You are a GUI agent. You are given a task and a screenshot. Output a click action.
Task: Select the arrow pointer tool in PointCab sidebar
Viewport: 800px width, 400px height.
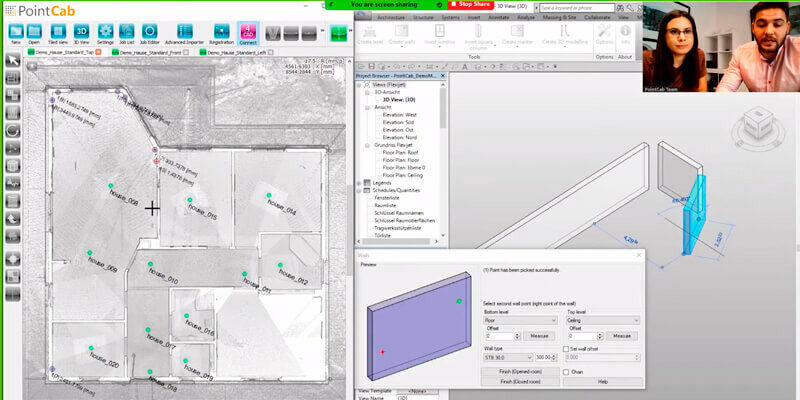13,60
